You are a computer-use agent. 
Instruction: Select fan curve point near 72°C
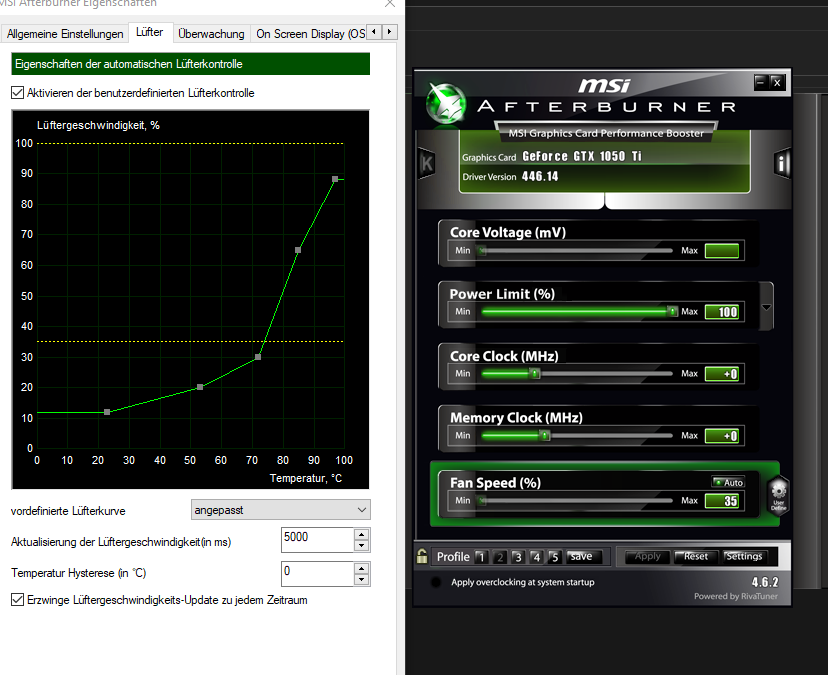tap(258, 357)
